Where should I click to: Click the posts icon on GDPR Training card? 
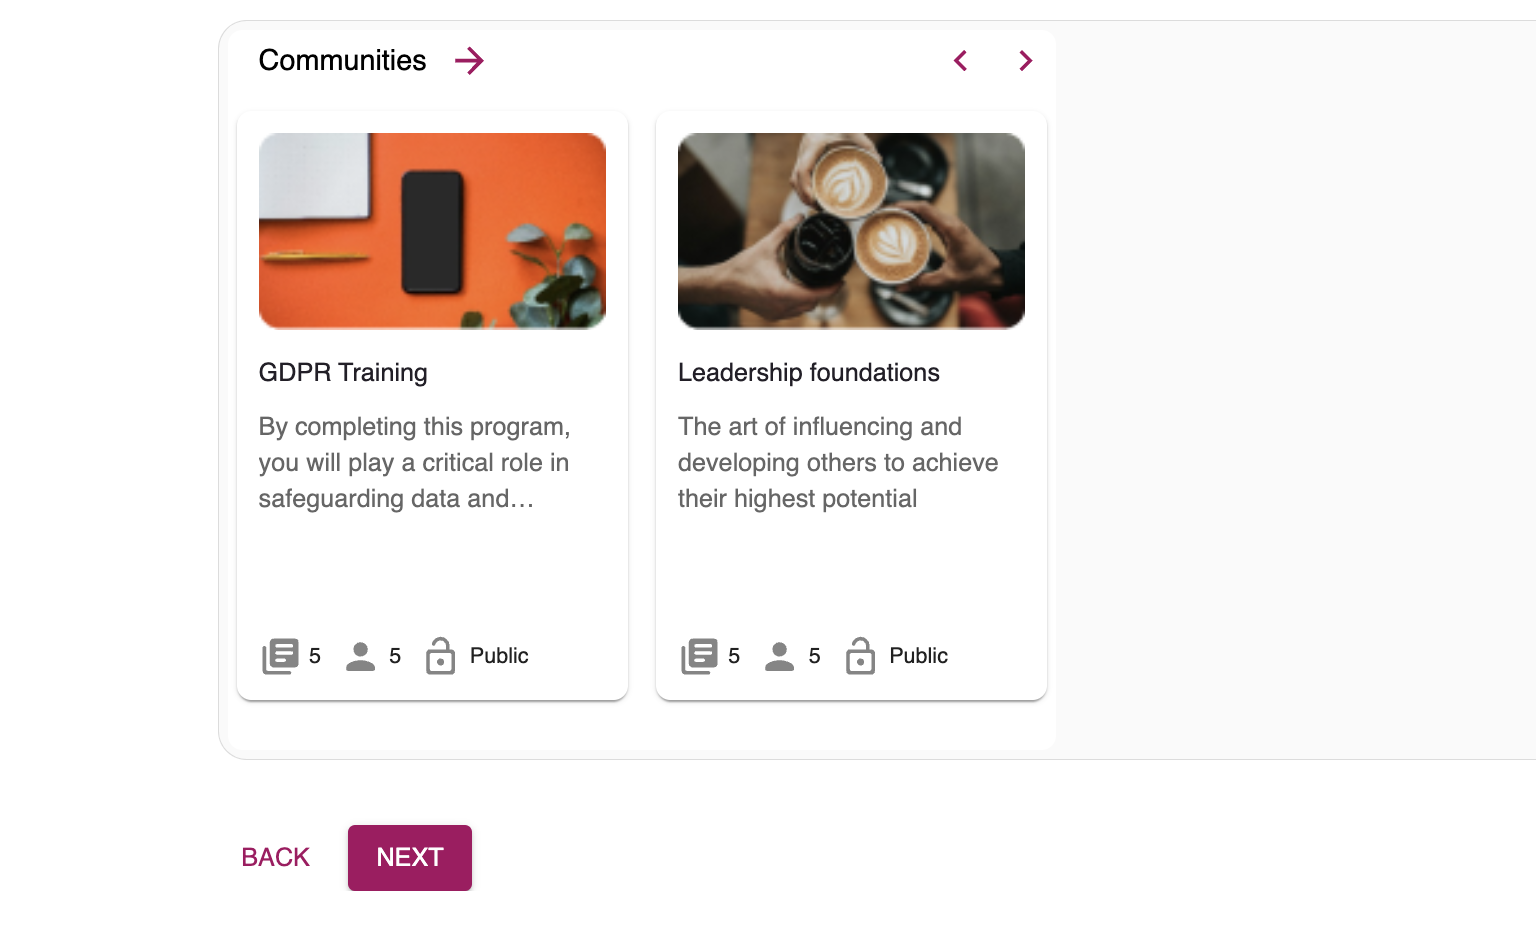click(280, 656)
